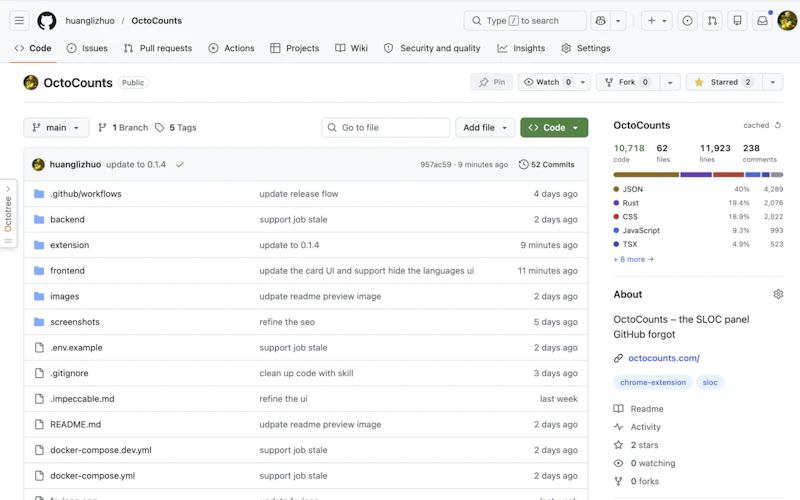Image resolution: width=800 pixels, height=500 pixels.
Task: Refresh the cached OctoCounts stats
Action: [x=778, y=125]
